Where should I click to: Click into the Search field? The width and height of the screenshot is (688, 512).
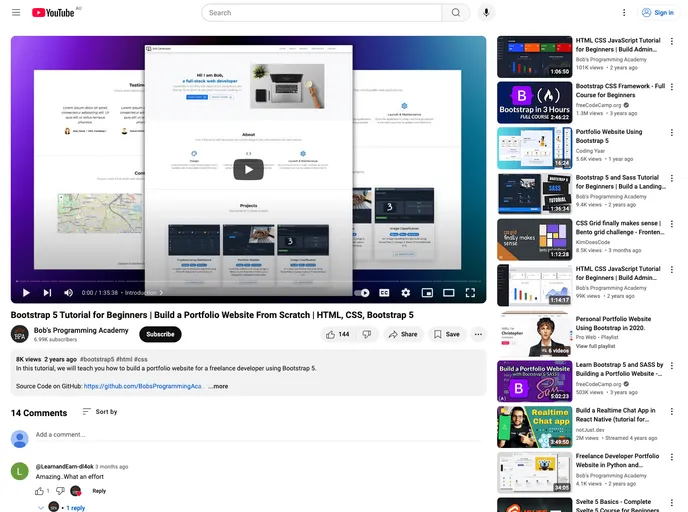[x=322, y=13]
